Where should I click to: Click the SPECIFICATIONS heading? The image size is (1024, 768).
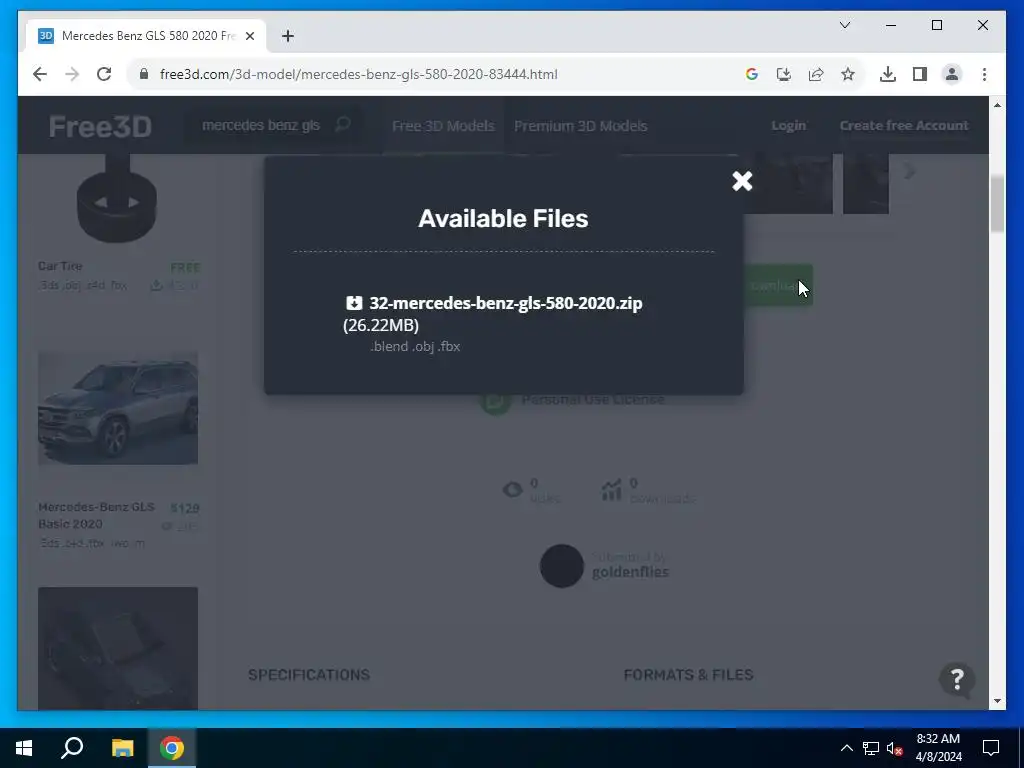click(x=309, y=675)
